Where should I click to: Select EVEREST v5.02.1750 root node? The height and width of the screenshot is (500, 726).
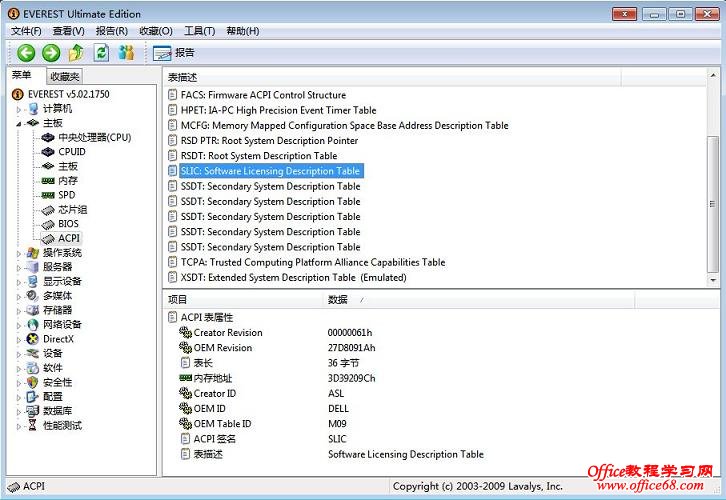click(x=69, y=94)
